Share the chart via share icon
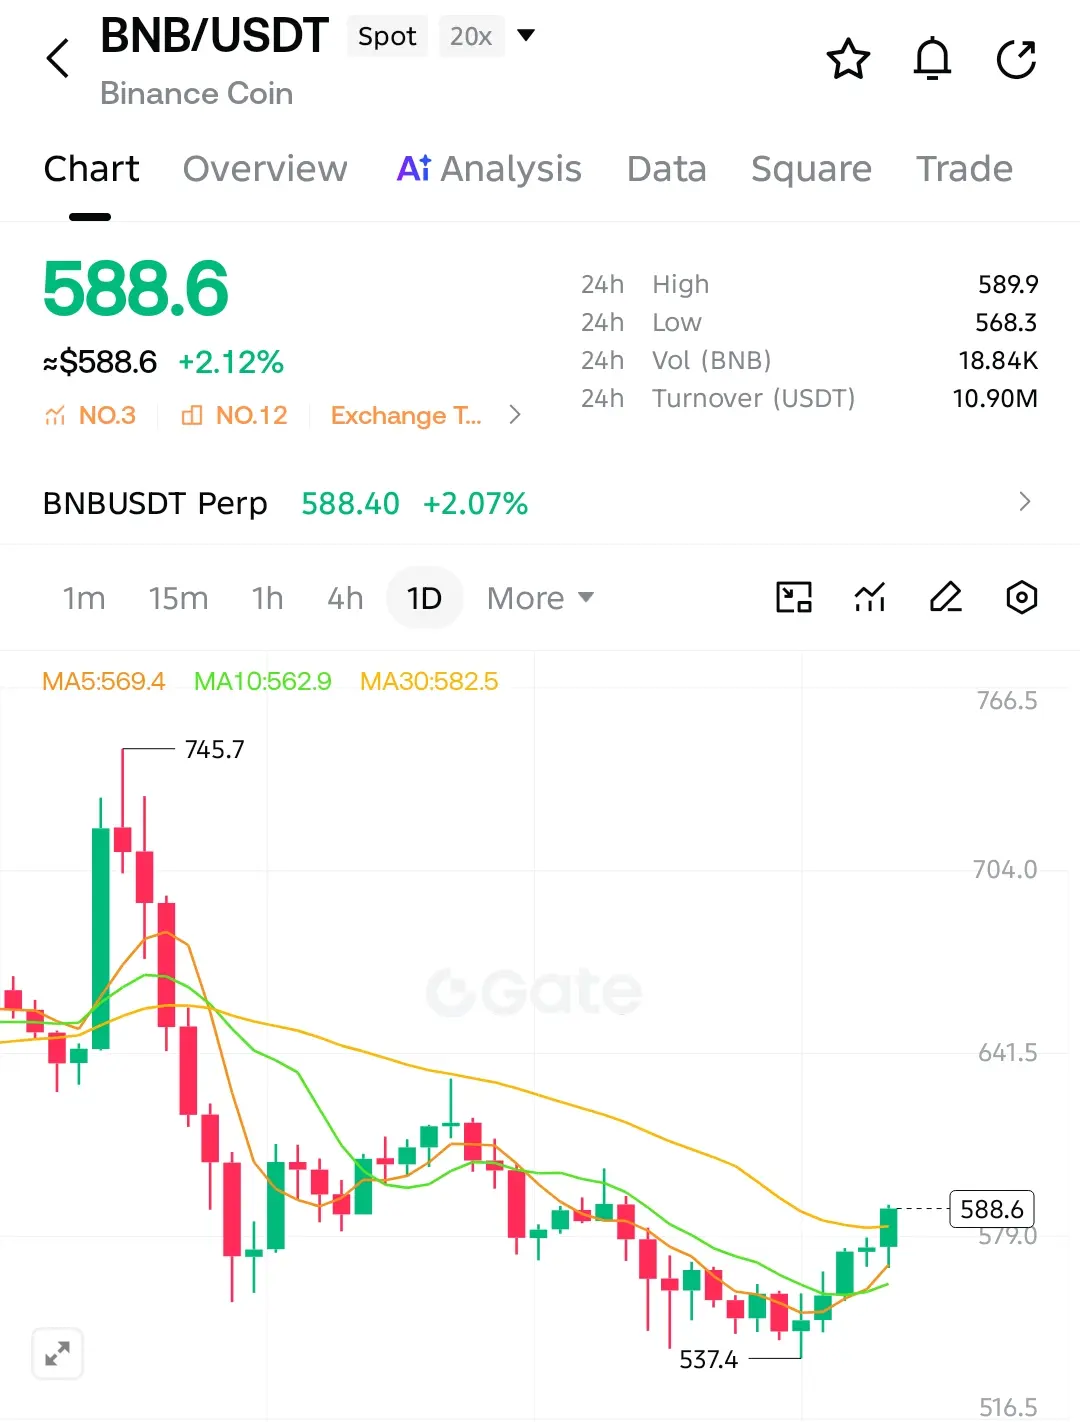Screen dimensions: 1080x1422 [1016, 59]
